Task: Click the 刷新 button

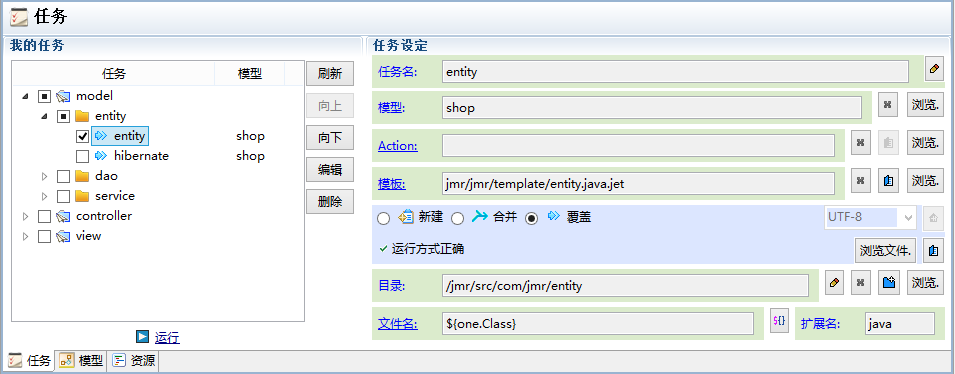Action: 330,74
